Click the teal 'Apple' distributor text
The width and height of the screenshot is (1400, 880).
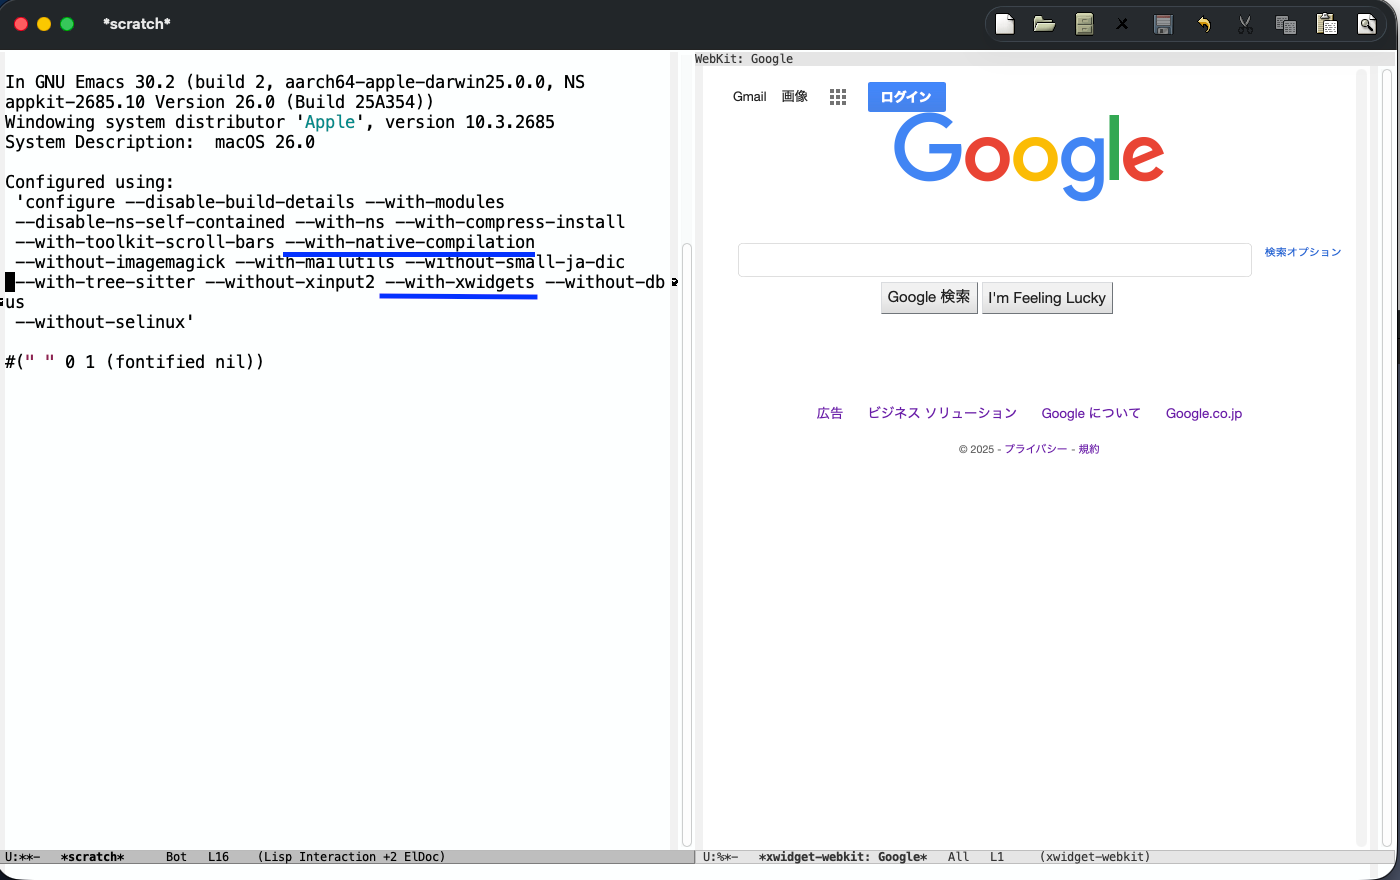[x=330, y=122]
